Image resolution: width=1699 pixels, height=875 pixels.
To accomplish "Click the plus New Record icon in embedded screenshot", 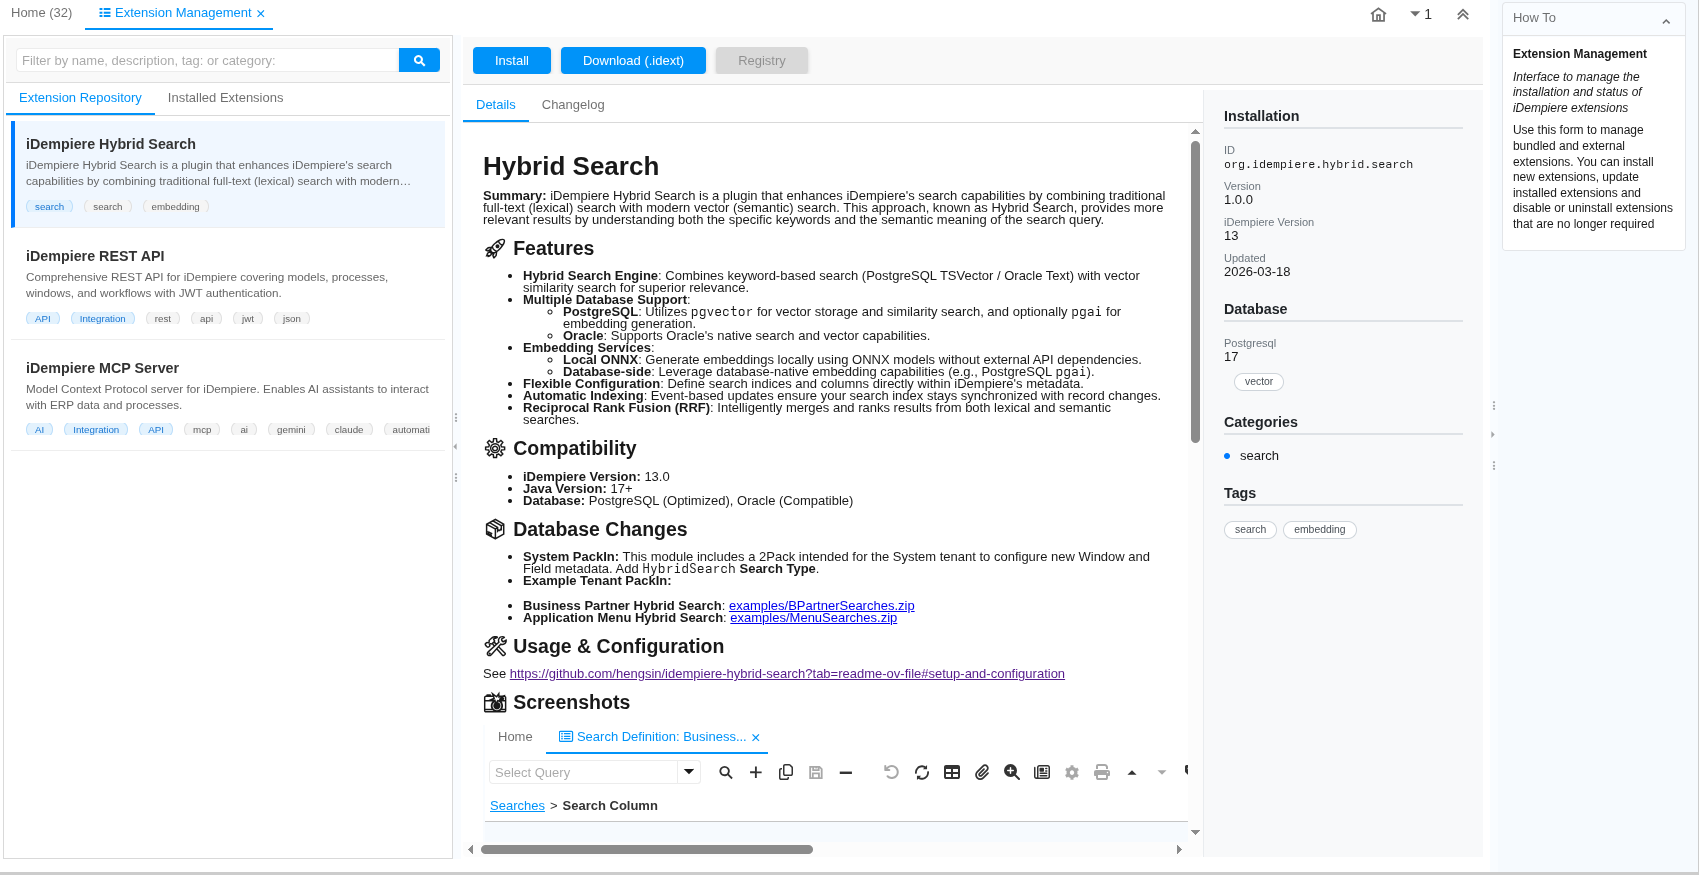I will (x=756, y=772).
